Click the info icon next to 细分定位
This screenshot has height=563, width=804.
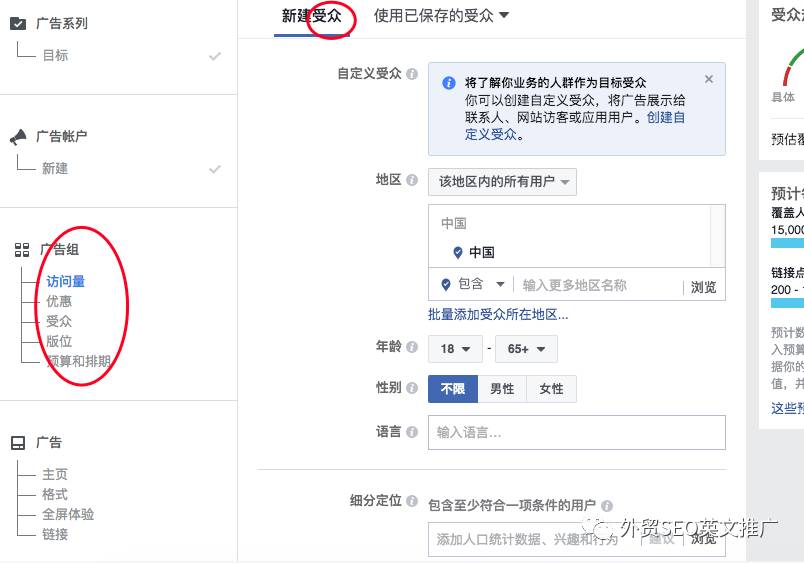(412, 501)
